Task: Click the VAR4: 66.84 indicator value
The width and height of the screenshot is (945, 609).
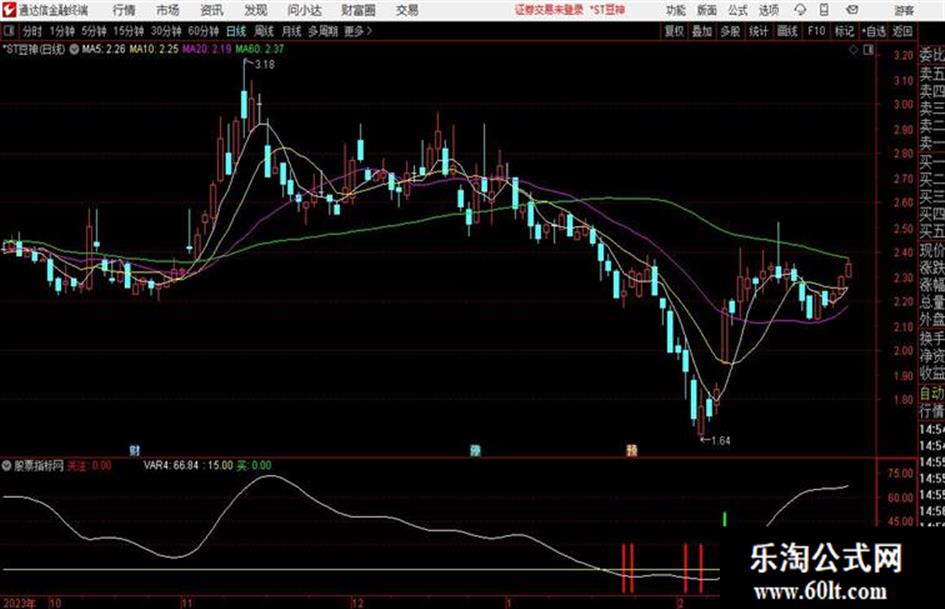Action: click(x=171, y=465)
